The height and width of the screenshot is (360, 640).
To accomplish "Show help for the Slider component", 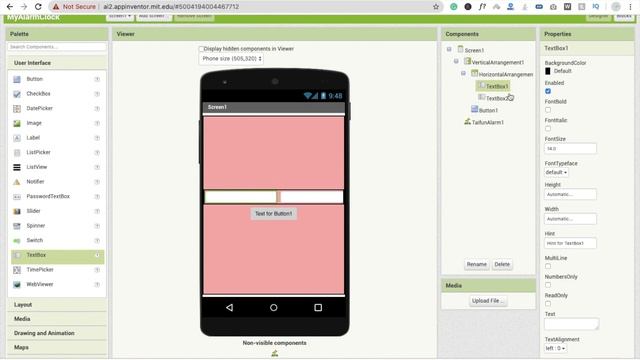I will (97, 211).
